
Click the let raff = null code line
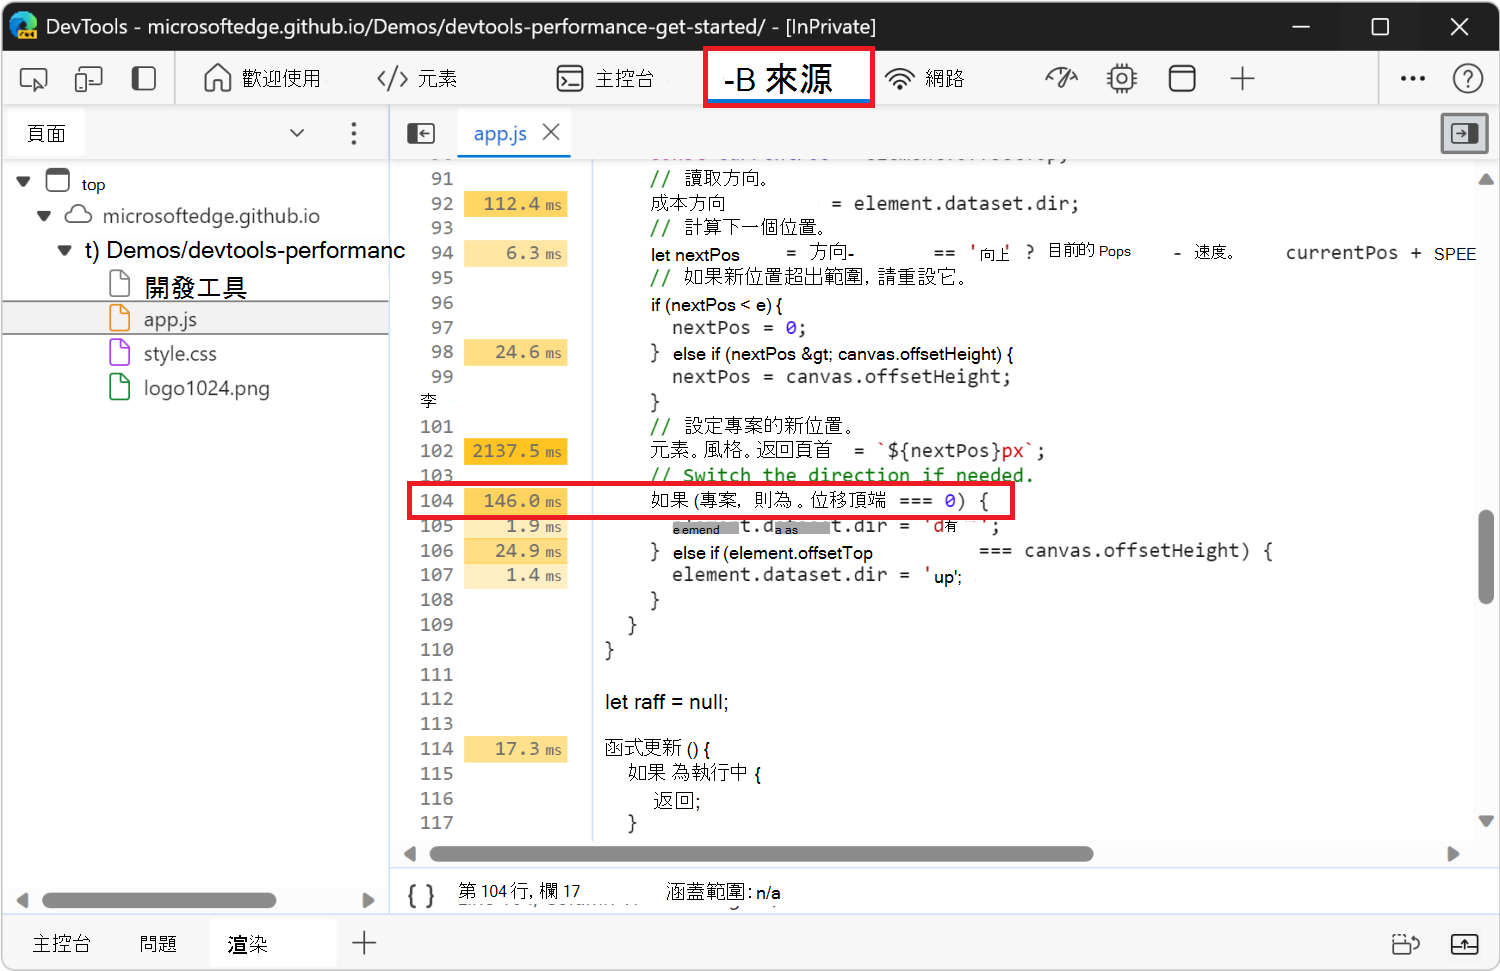coord(667,702)
